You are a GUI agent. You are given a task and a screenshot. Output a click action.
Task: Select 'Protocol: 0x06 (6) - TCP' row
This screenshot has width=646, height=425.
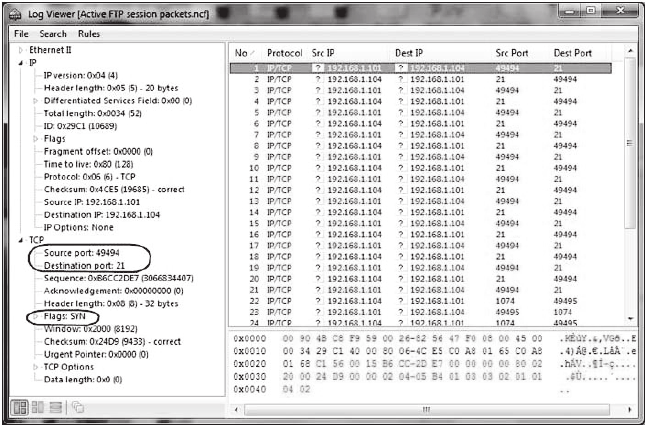89,177
